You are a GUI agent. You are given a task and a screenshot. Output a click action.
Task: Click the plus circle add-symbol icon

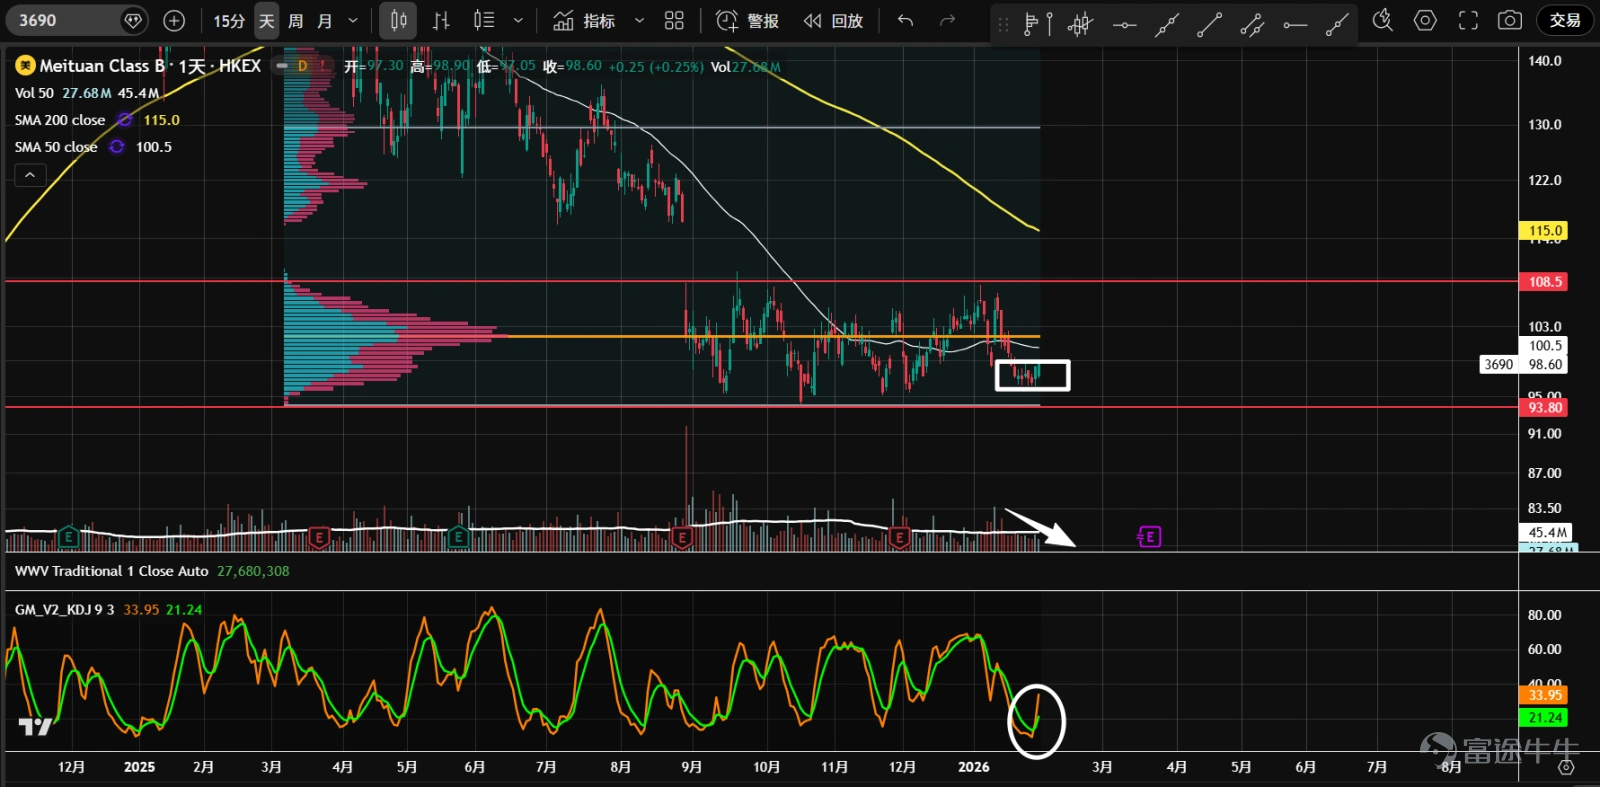[x=174, y=20]
